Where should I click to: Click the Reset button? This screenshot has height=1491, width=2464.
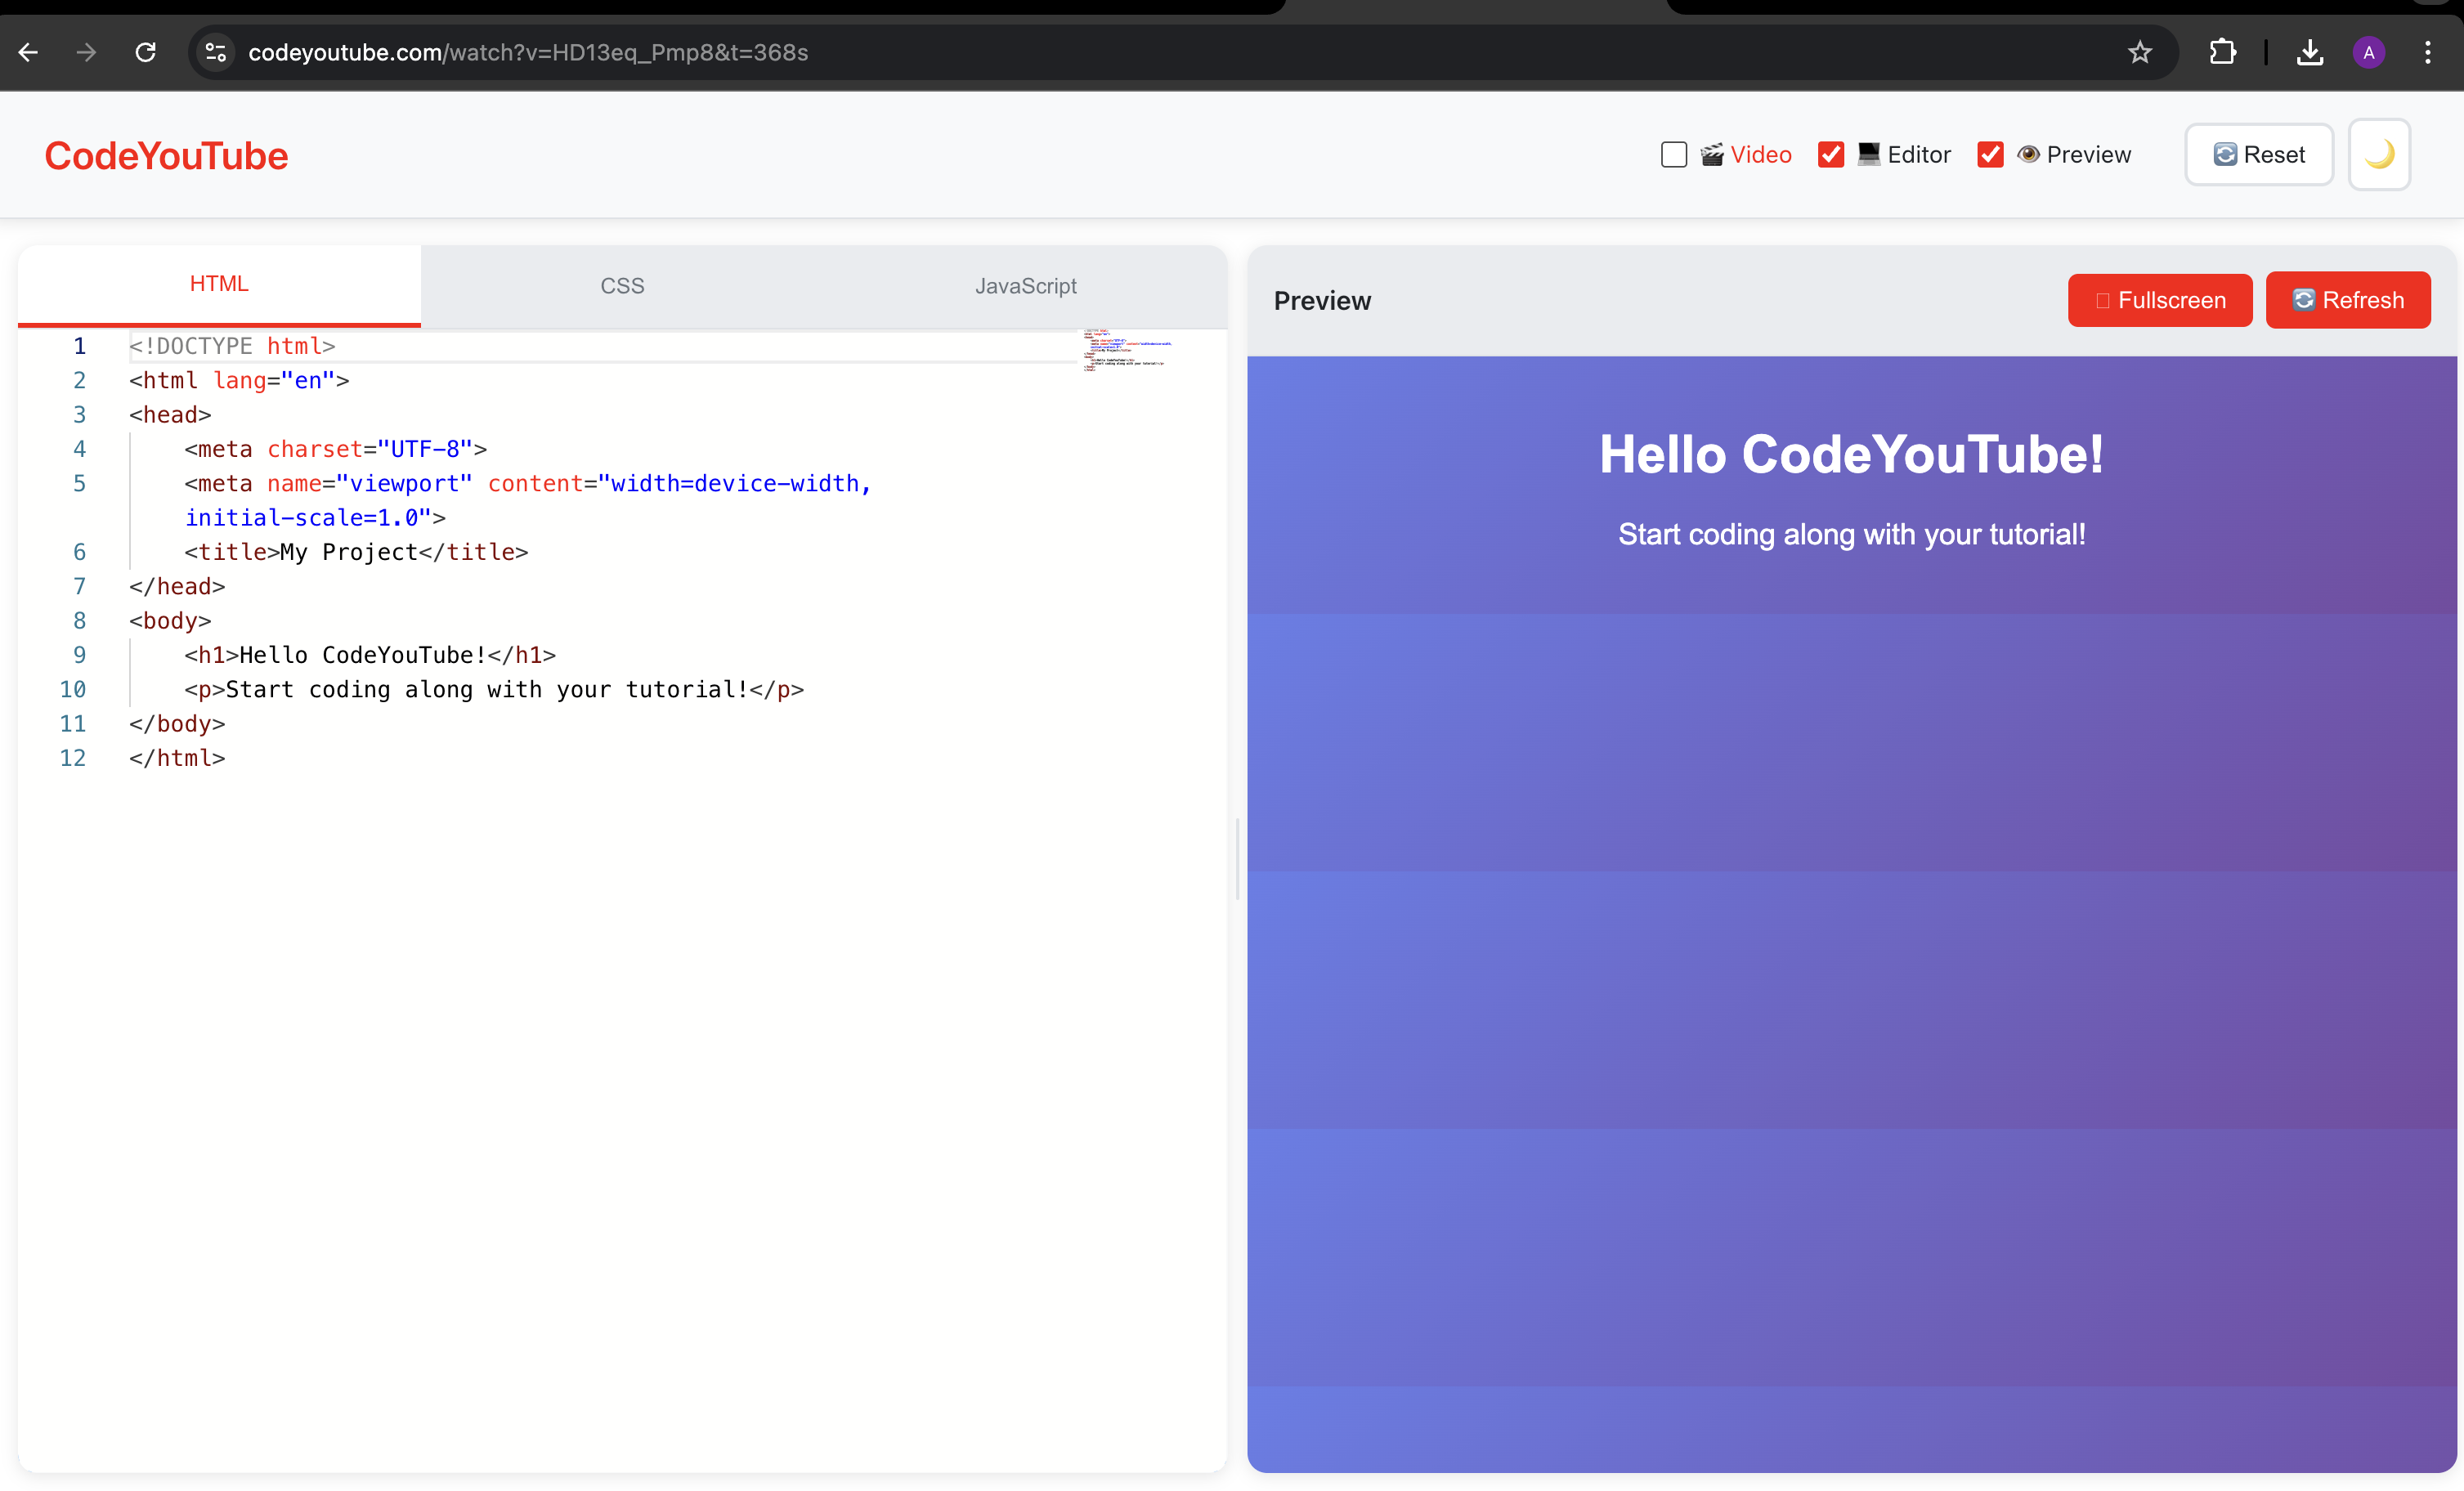(2258, 155)
